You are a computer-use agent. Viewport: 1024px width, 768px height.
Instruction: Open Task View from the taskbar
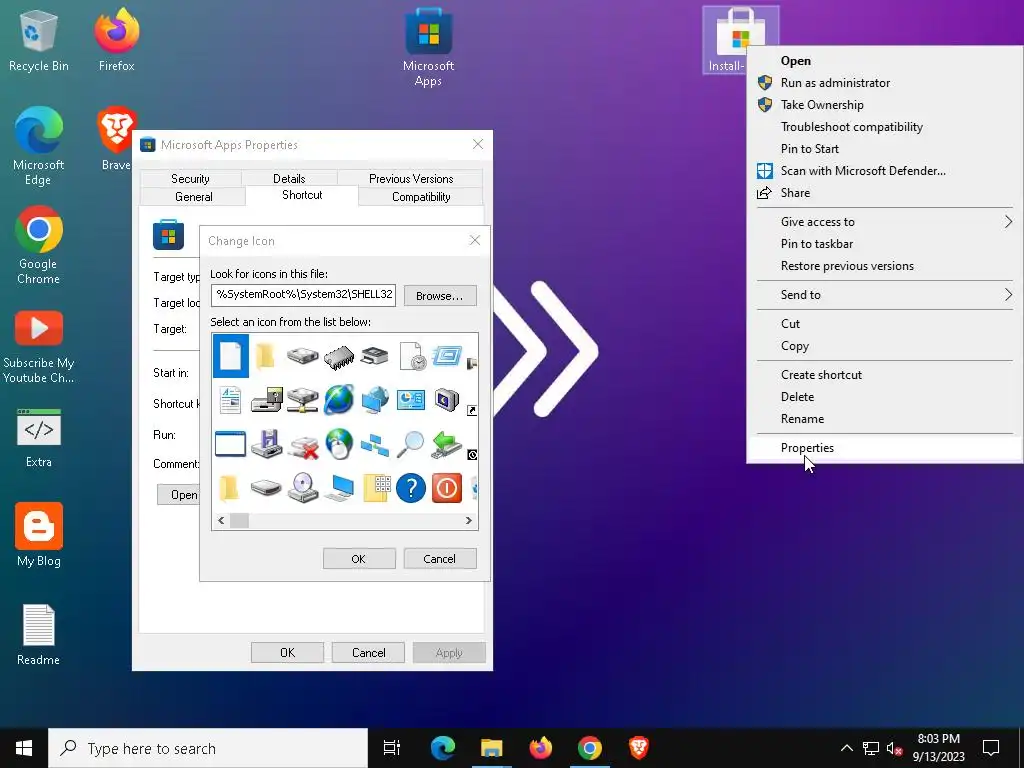(392, 748)
